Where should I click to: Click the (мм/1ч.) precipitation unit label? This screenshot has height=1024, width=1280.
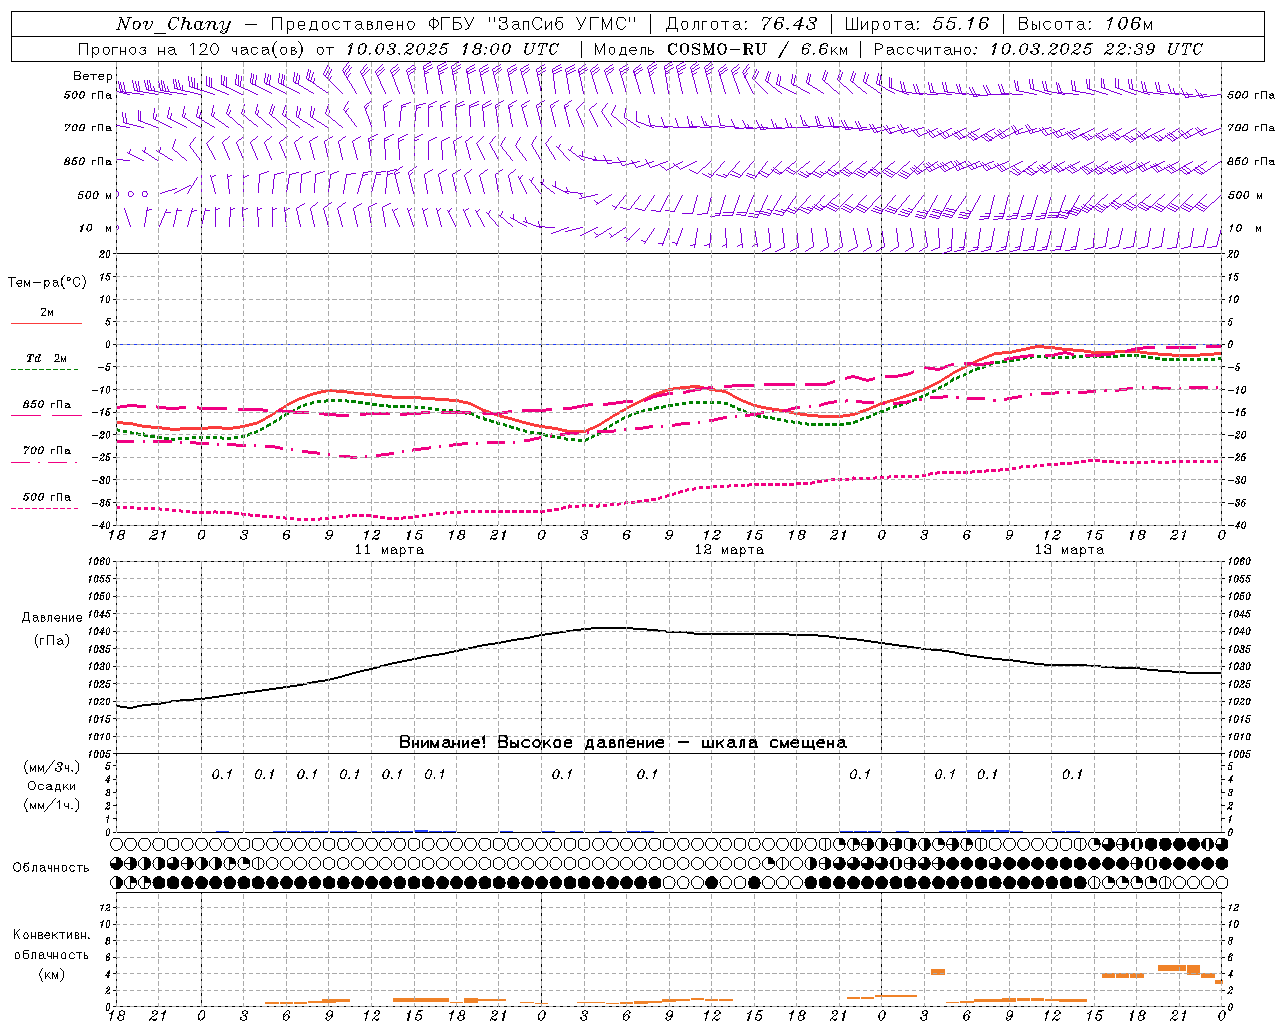52,805
